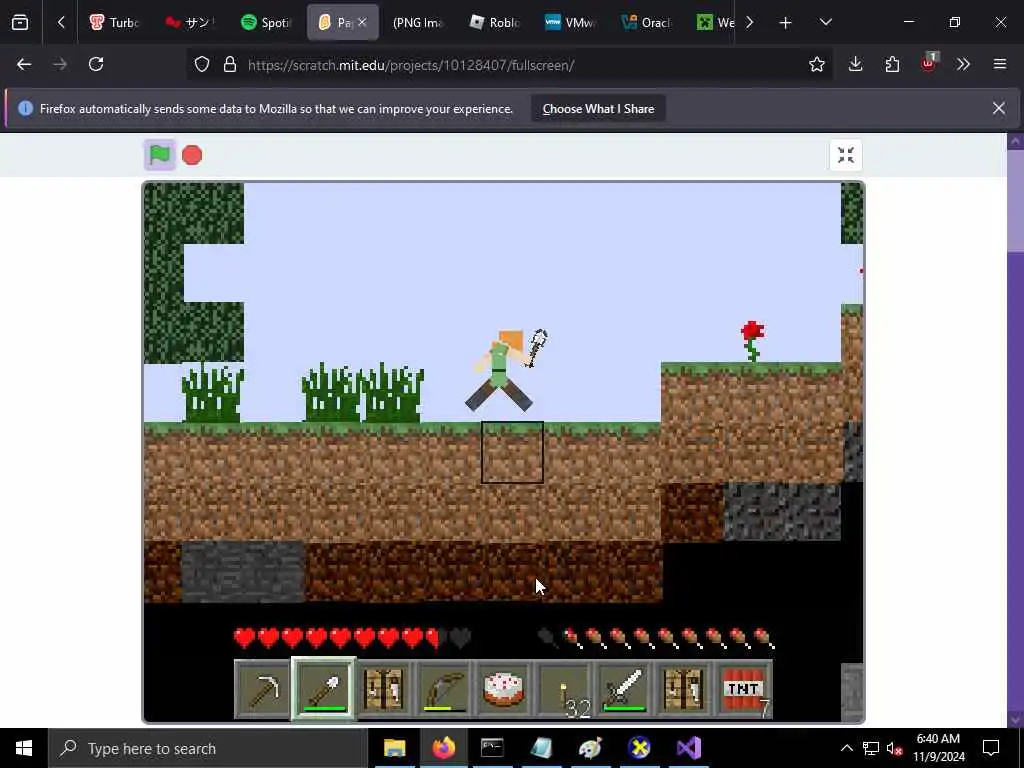Switch to the Oracle browser tab
Image resolution: width=1024 pixels, height=768 pixels.
(646, 22)
